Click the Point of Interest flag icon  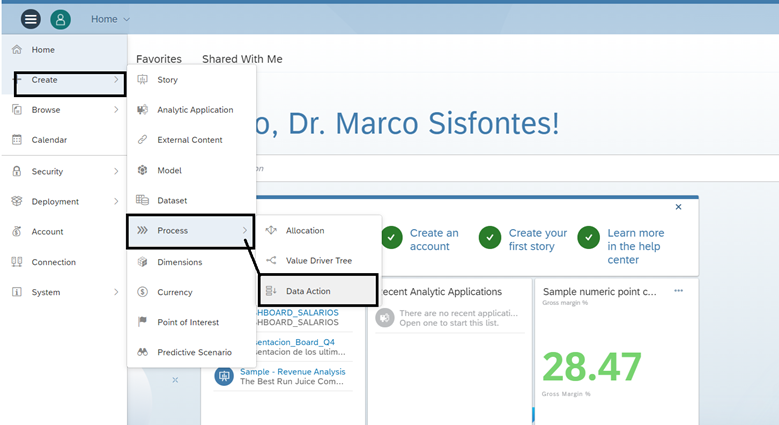tap(143, 322)
